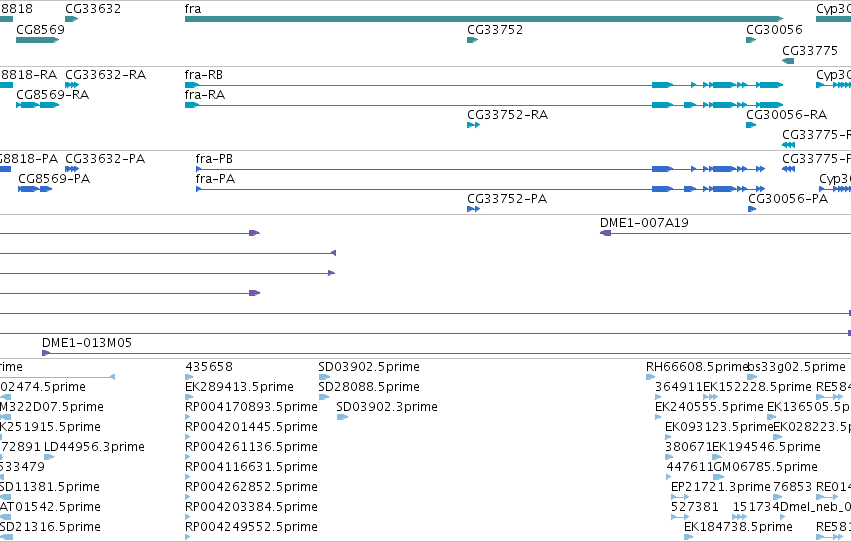
Task: Click the EK240555.5prime label
Action: coord(709,407)
